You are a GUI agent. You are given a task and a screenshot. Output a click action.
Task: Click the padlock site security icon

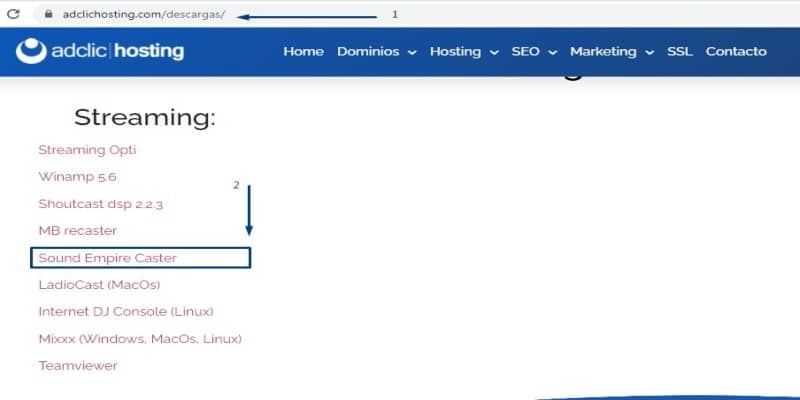pyautogui.click(x=48, y=14)
